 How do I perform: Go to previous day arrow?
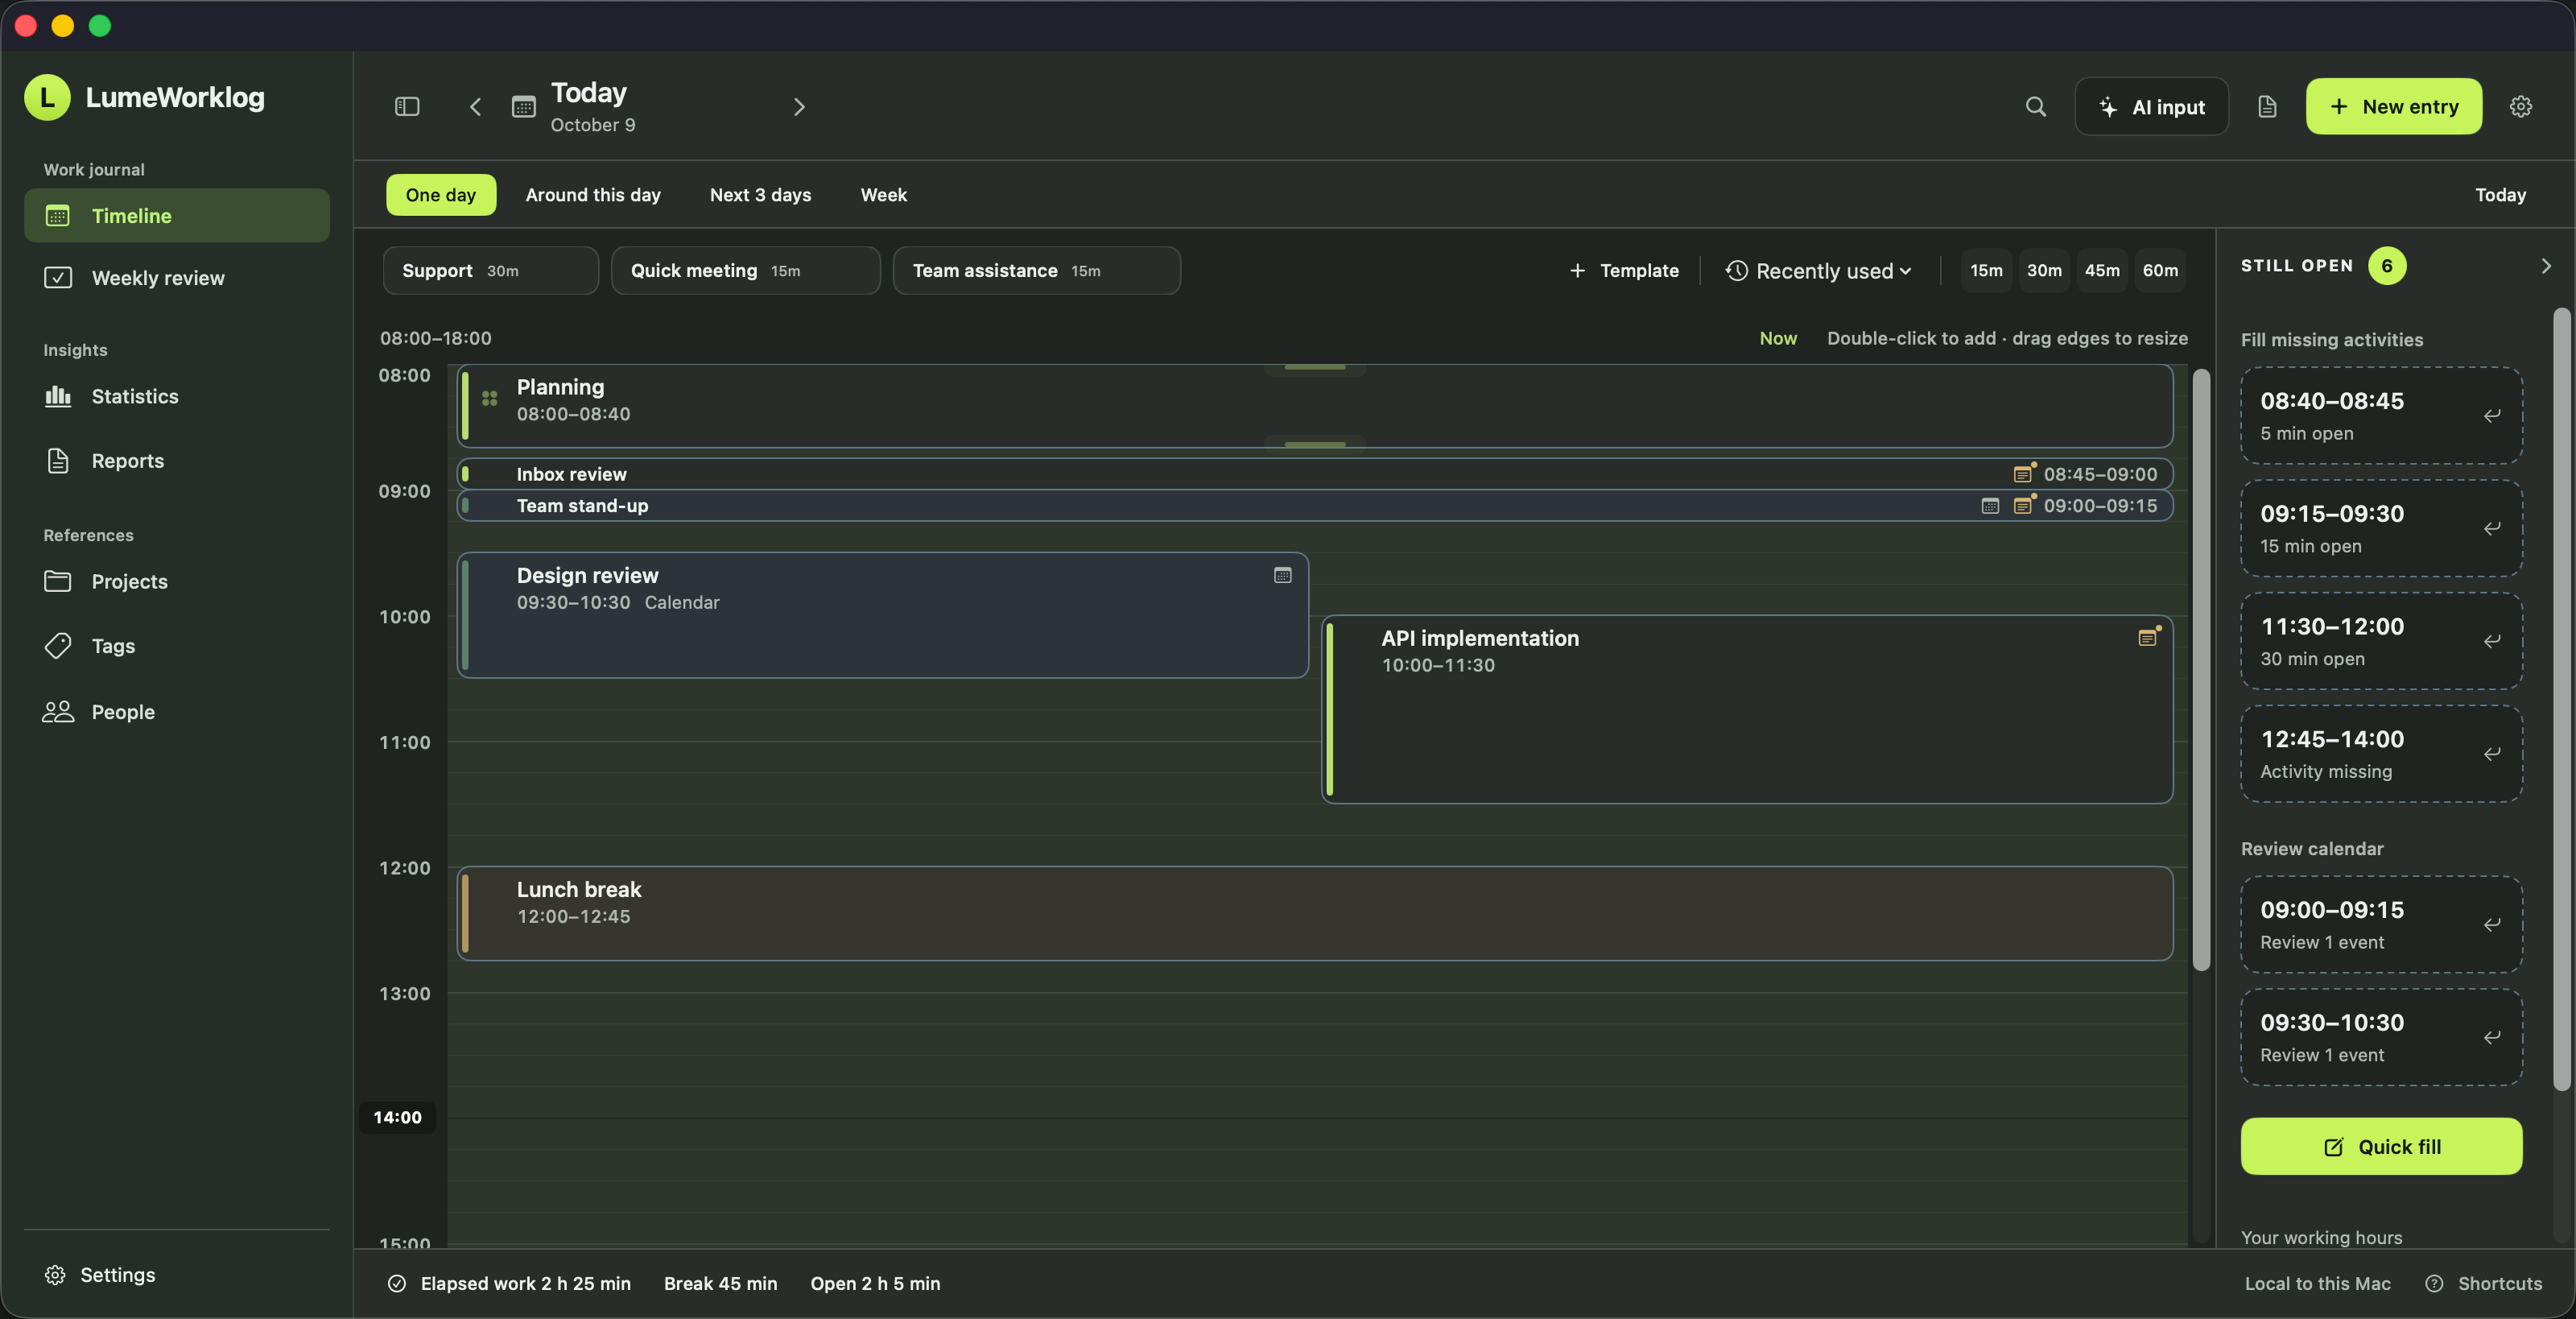pyautogui.click(x=476, y=106)
